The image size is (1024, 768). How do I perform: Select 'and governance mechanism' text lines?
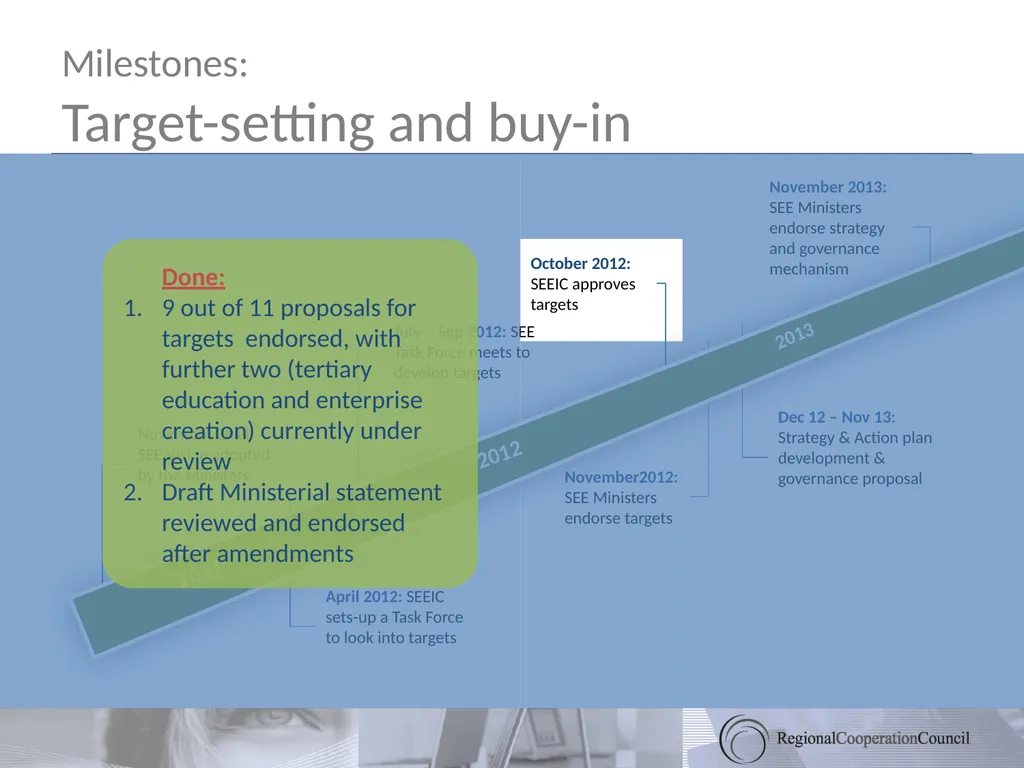824,259
